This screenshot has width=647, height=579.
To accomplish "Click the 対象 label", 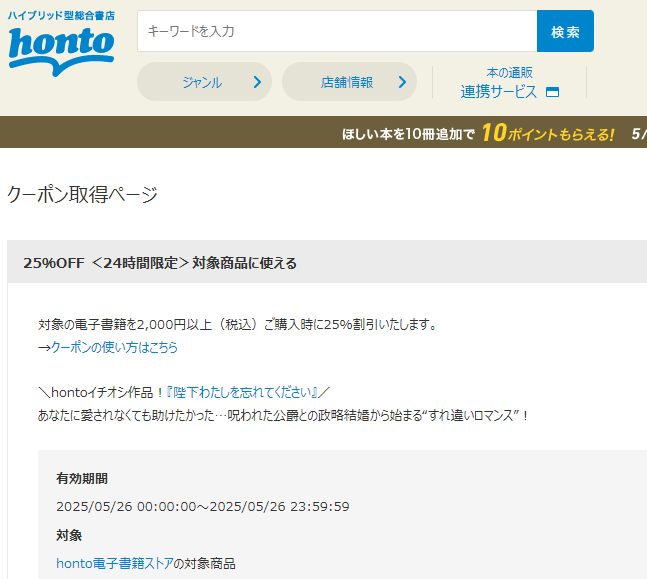I will click(69, 535).
